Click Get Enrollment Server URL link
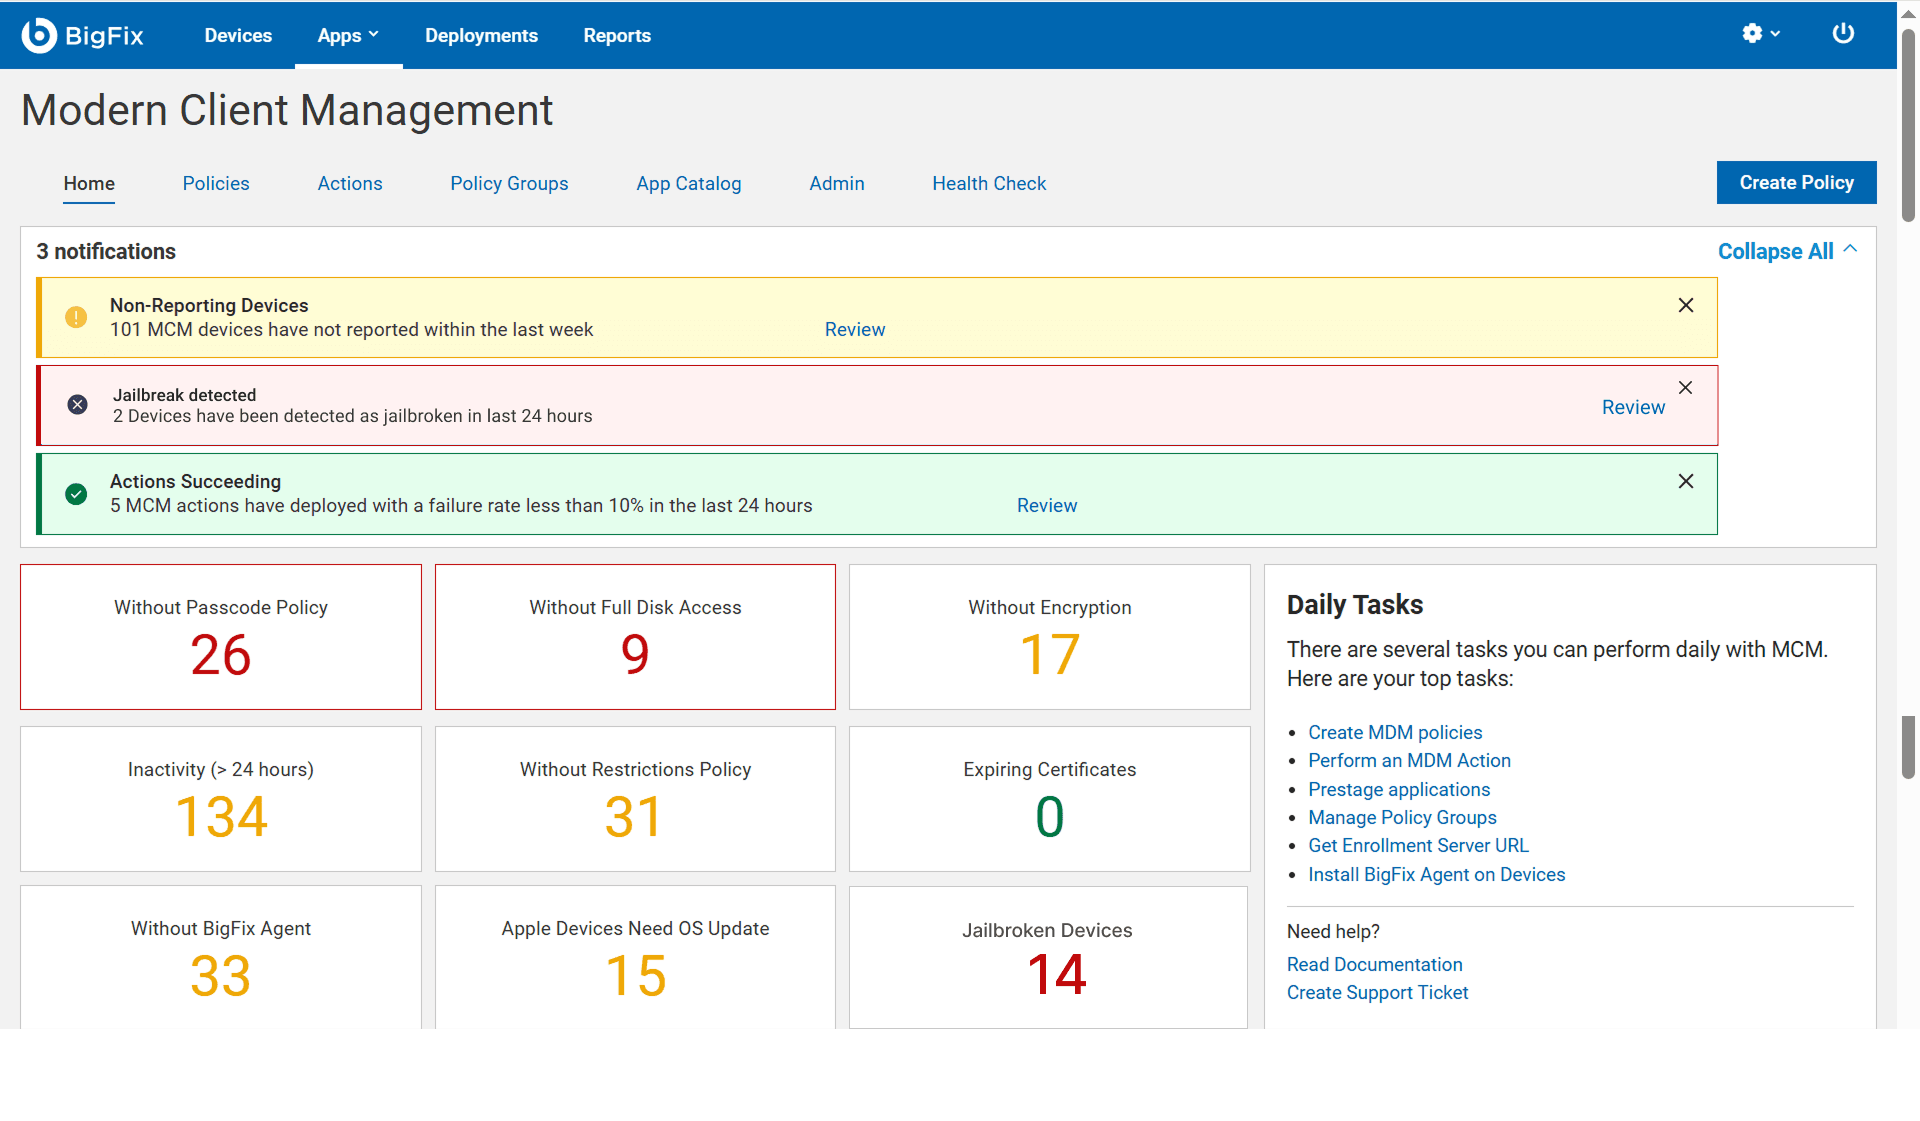Image resolution: width=1920 pixels, height=1121 pixels. click(x=1418, y=846)
